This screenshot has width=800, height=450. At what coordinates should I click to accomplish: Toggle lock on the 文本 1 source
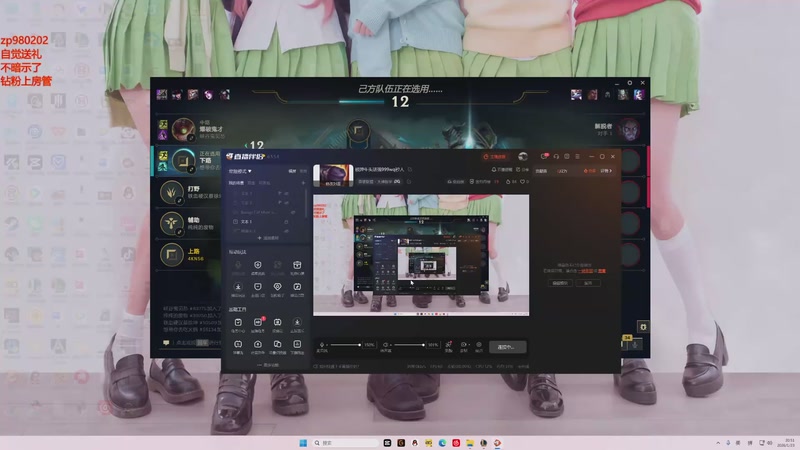click(286, 222)
